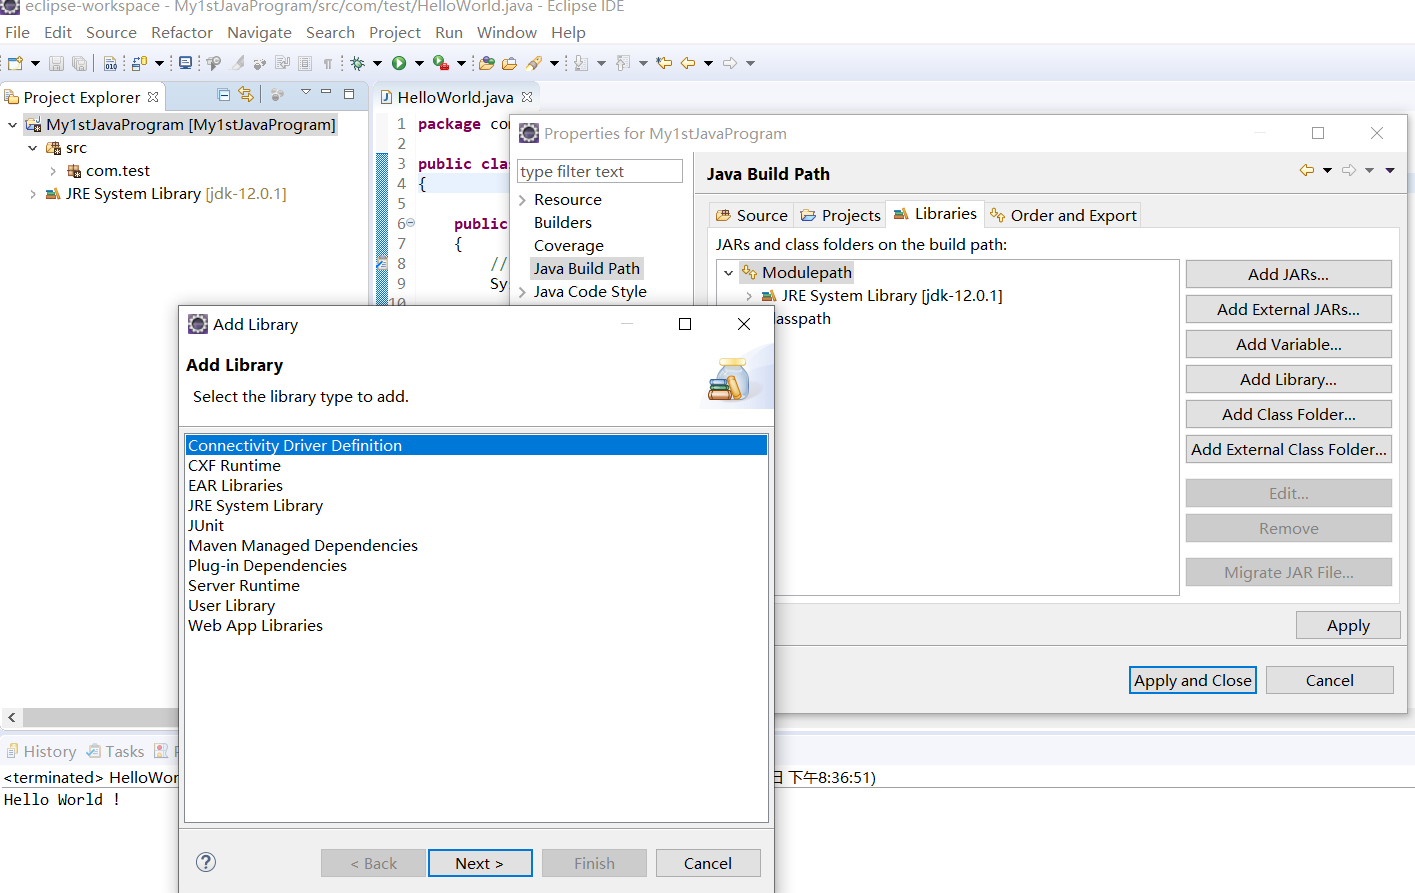Select the Libraries tab
The width and height of the screenshot is (1415, 893).
[935, 214]
